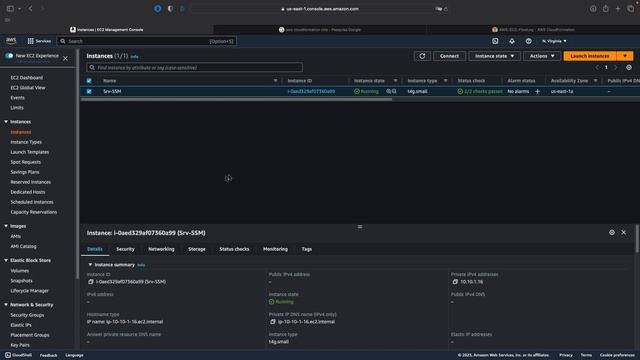This screenshot has width=640, height=360.
Task: Click the details panel drag handle
Action: coord(360,227)
